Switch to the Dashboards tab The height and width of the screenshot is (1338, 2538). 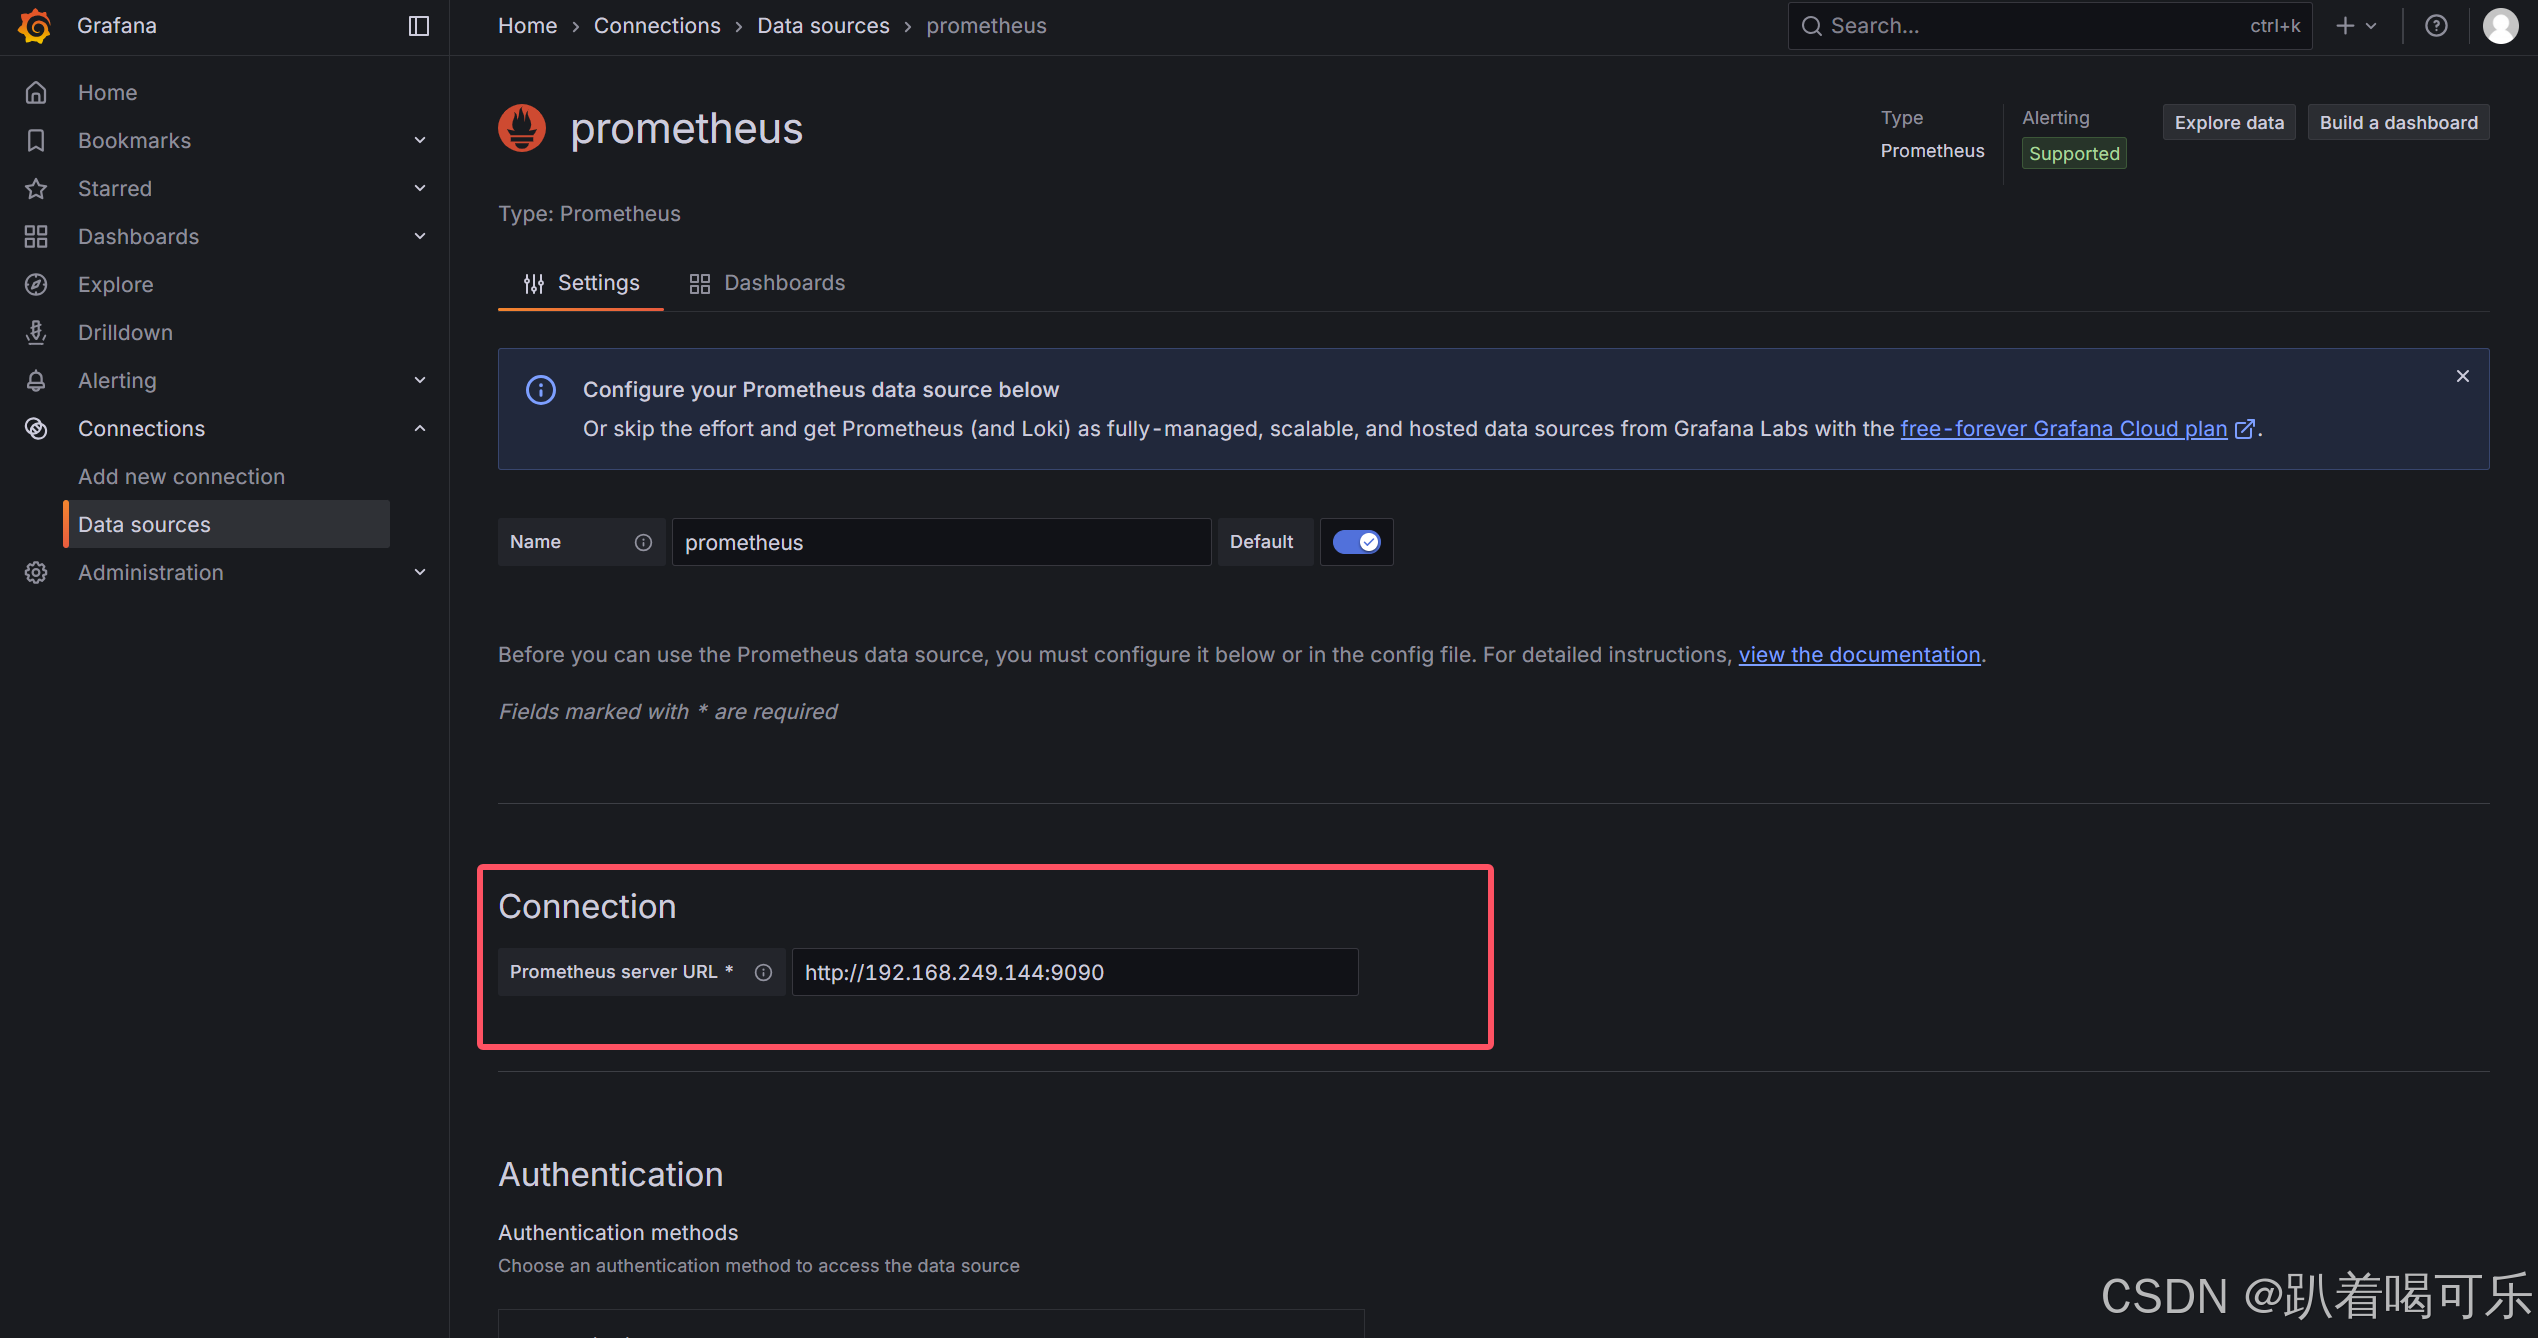point(767,283)
